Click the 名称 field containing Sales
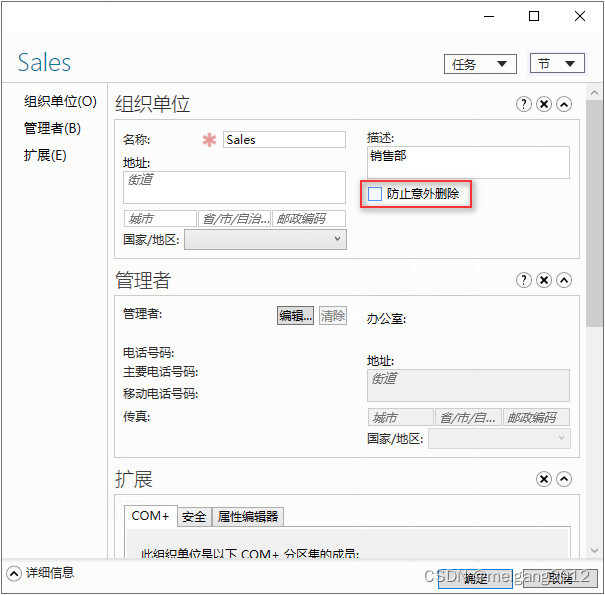Screen dimensions: 605x595 coord(284,139)
